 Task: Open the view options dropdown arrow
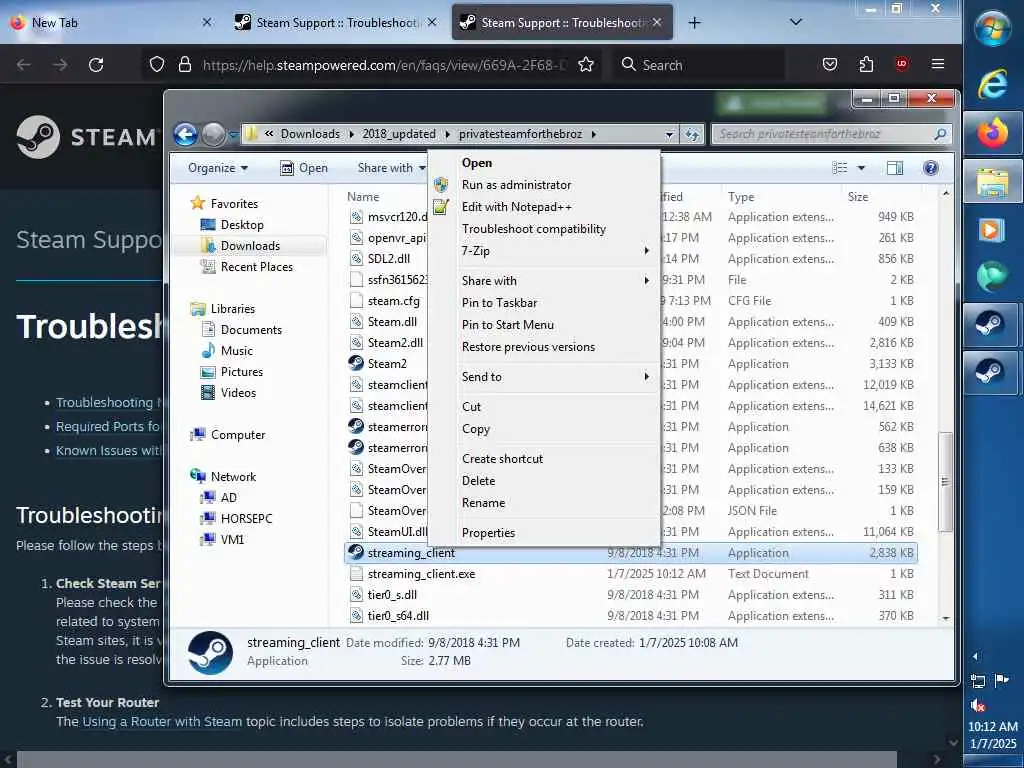[x=861, y=168]
